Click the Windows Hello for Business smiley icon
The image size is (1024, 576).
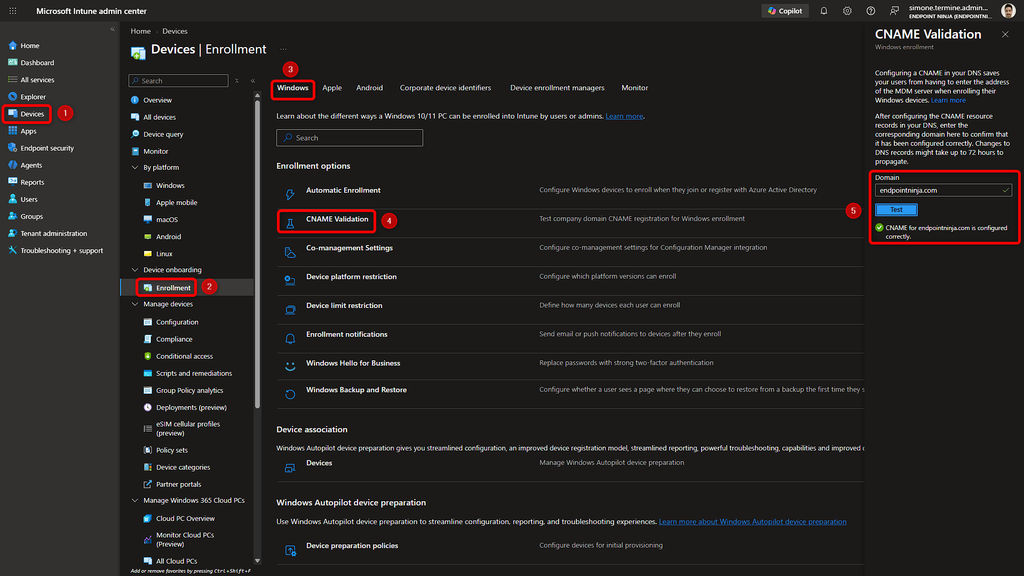click(x=290, y=367)
